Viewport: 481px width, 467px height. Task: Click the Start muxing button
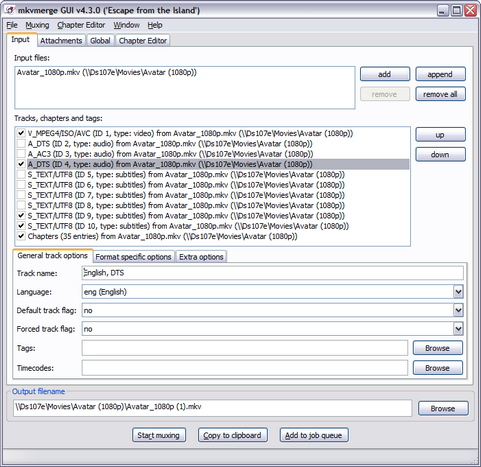coord(159,435)
